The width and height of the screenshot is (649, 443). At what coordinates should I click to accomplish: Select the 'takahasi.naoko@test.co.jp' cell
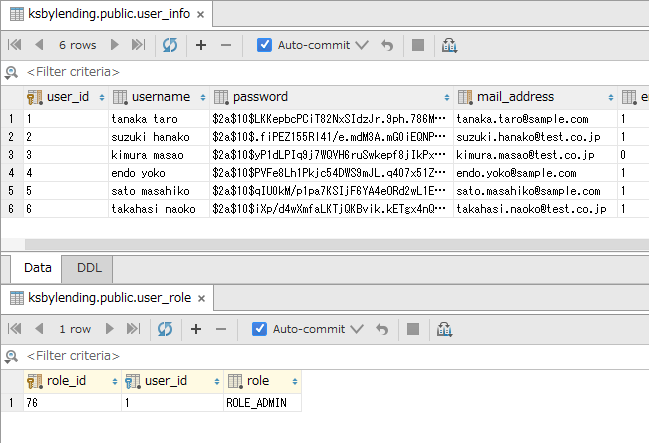coord(535,209)
